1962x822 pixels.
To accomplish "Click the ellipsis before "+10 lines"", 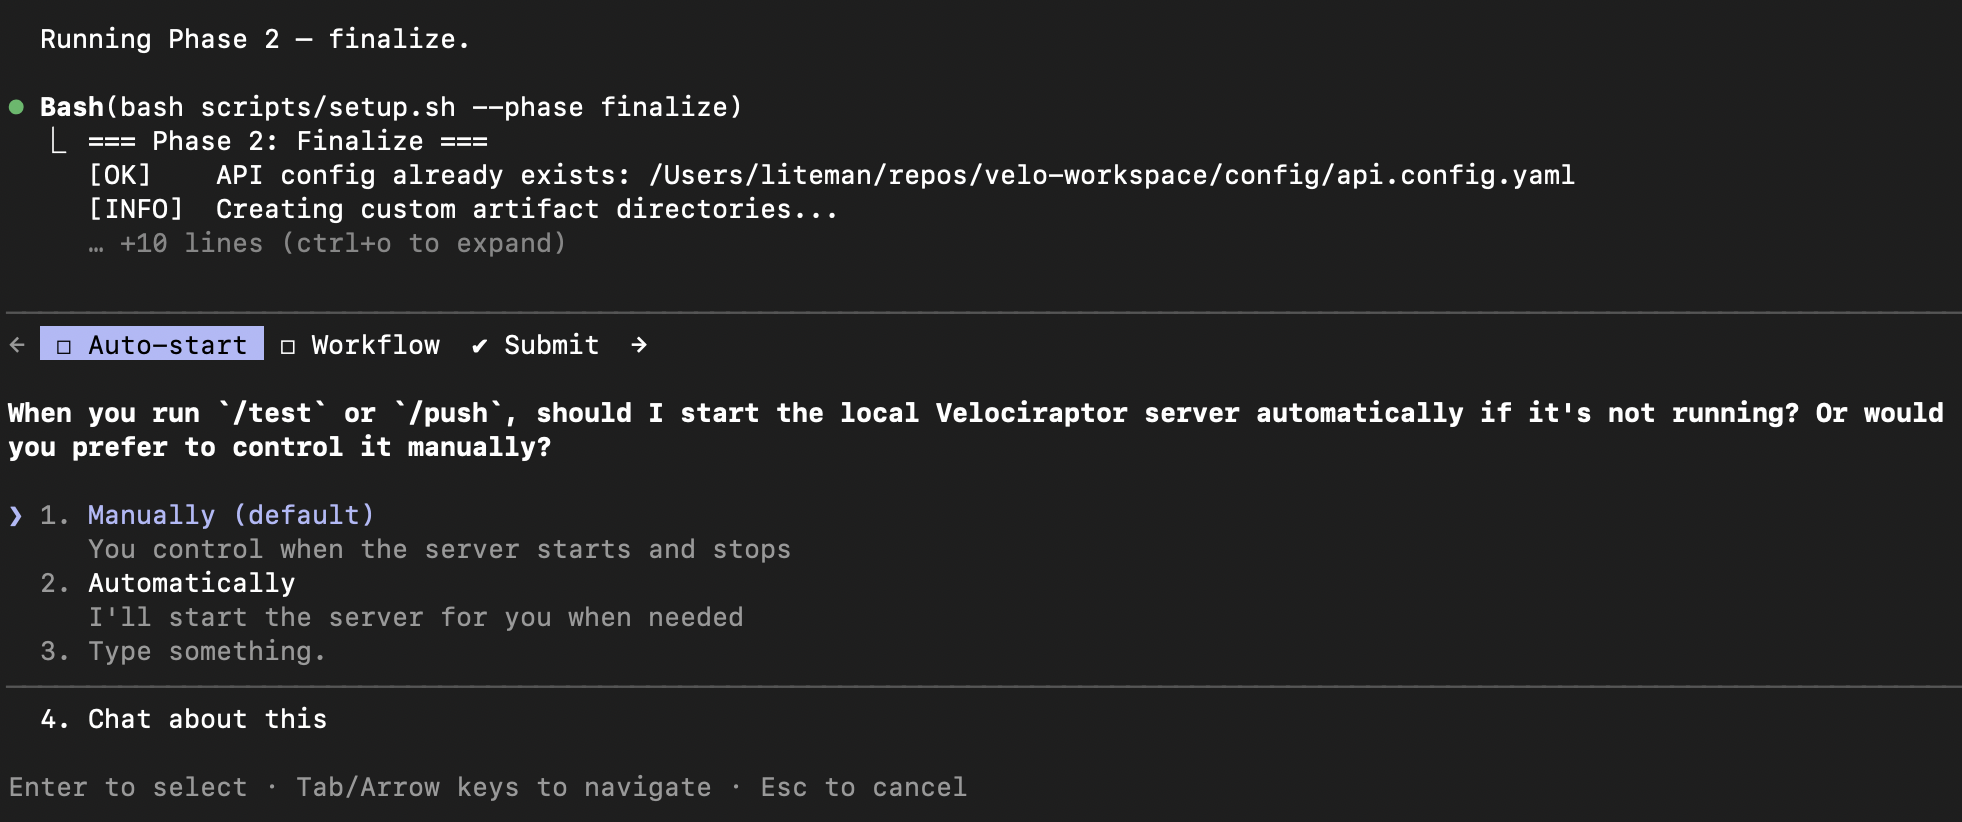I will pyautogui.click(x=95, y=243).
